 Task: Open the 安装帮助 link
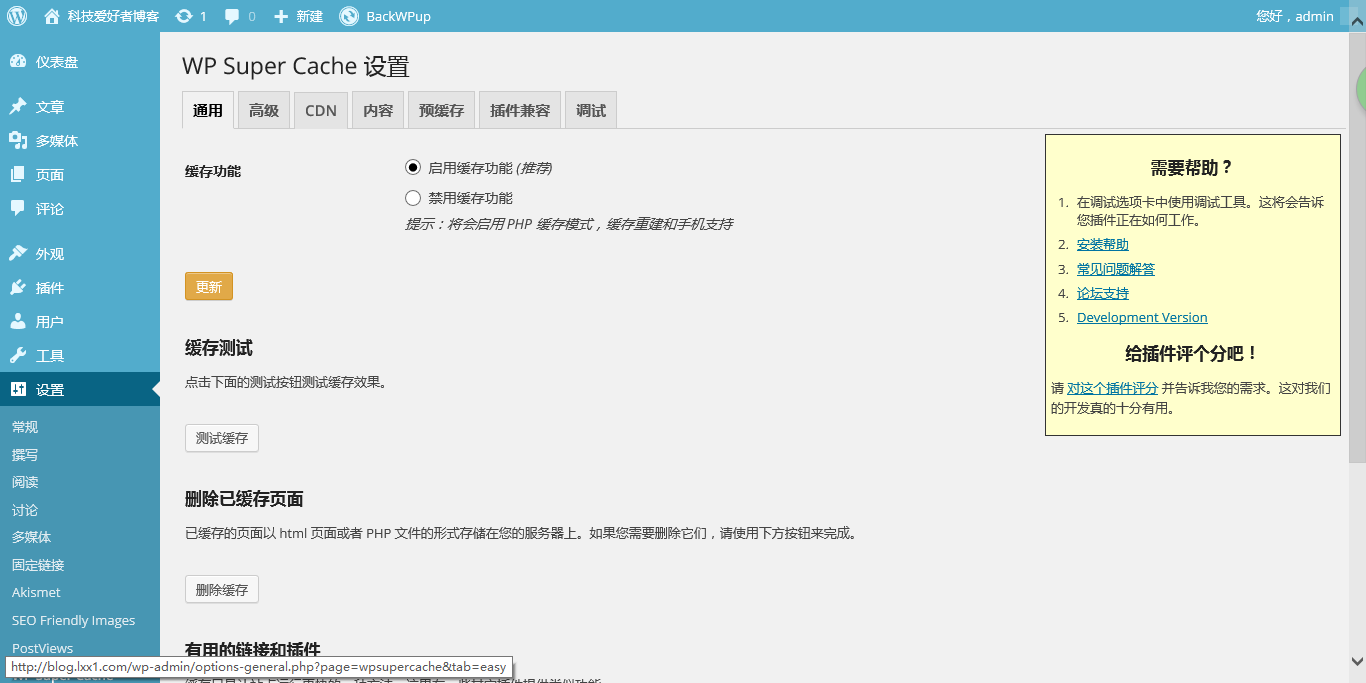[x=1103, y=245]
